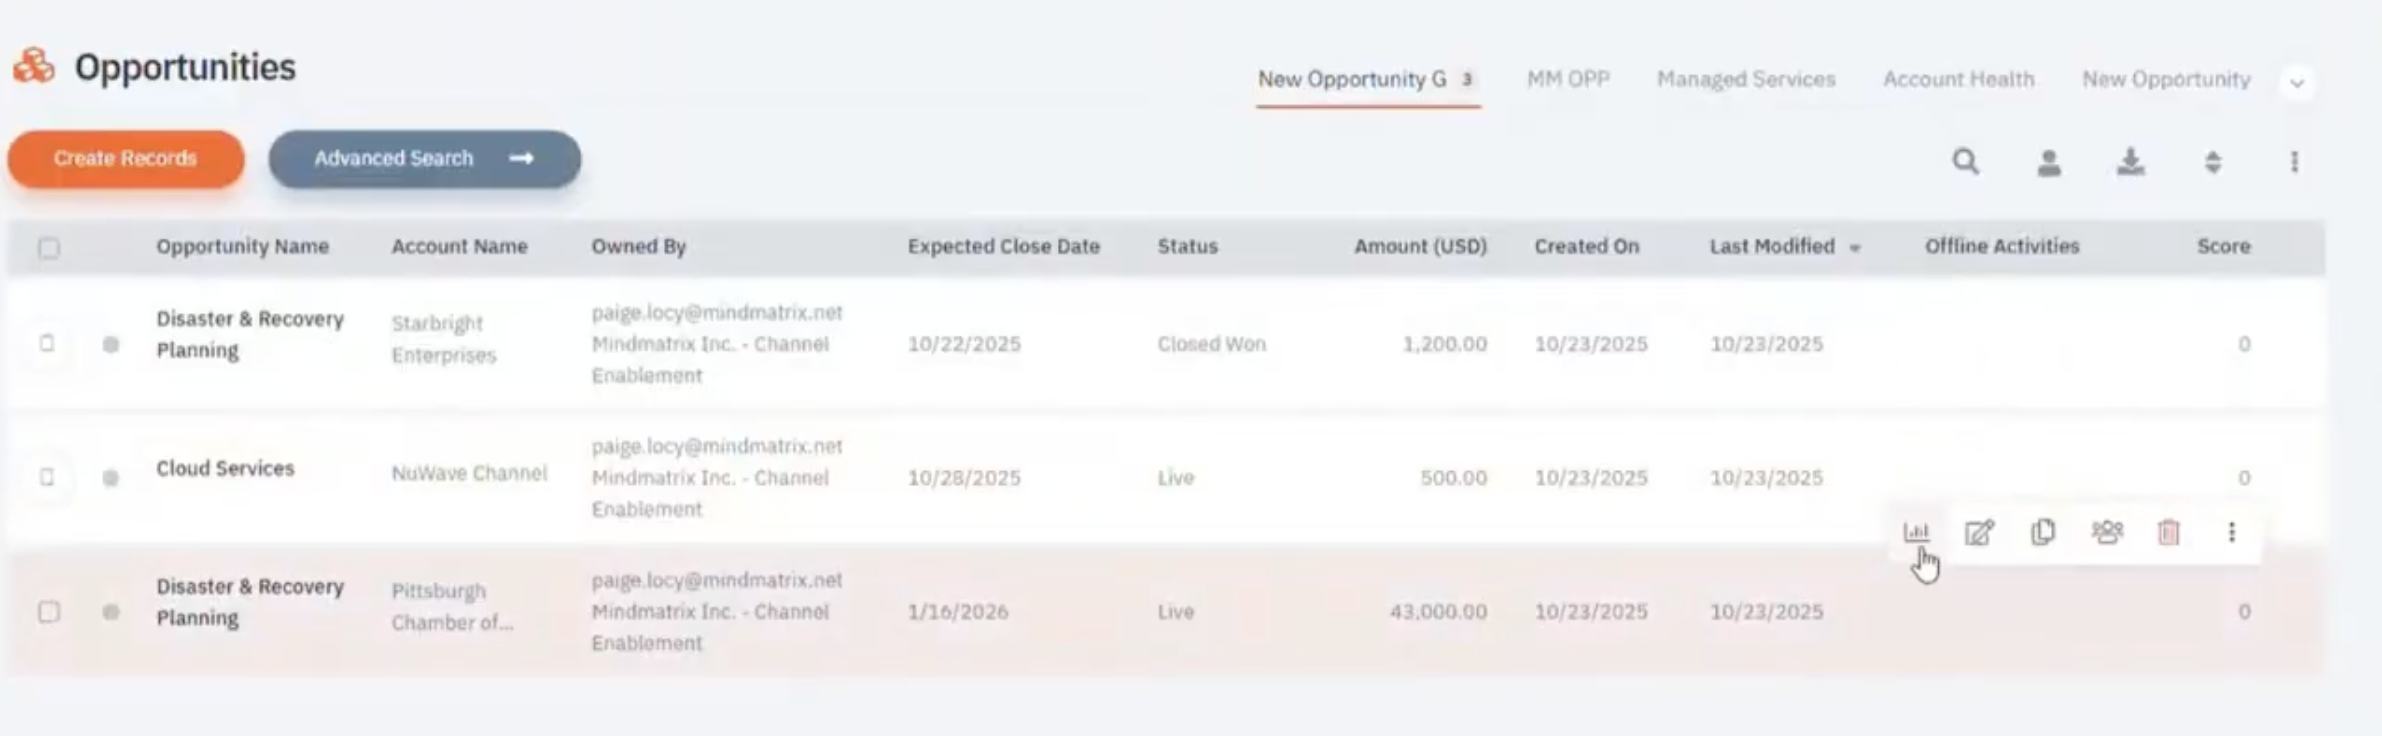Screen dimensions: 2382x736
Task: Click the download records icon
Action: 2130,162
